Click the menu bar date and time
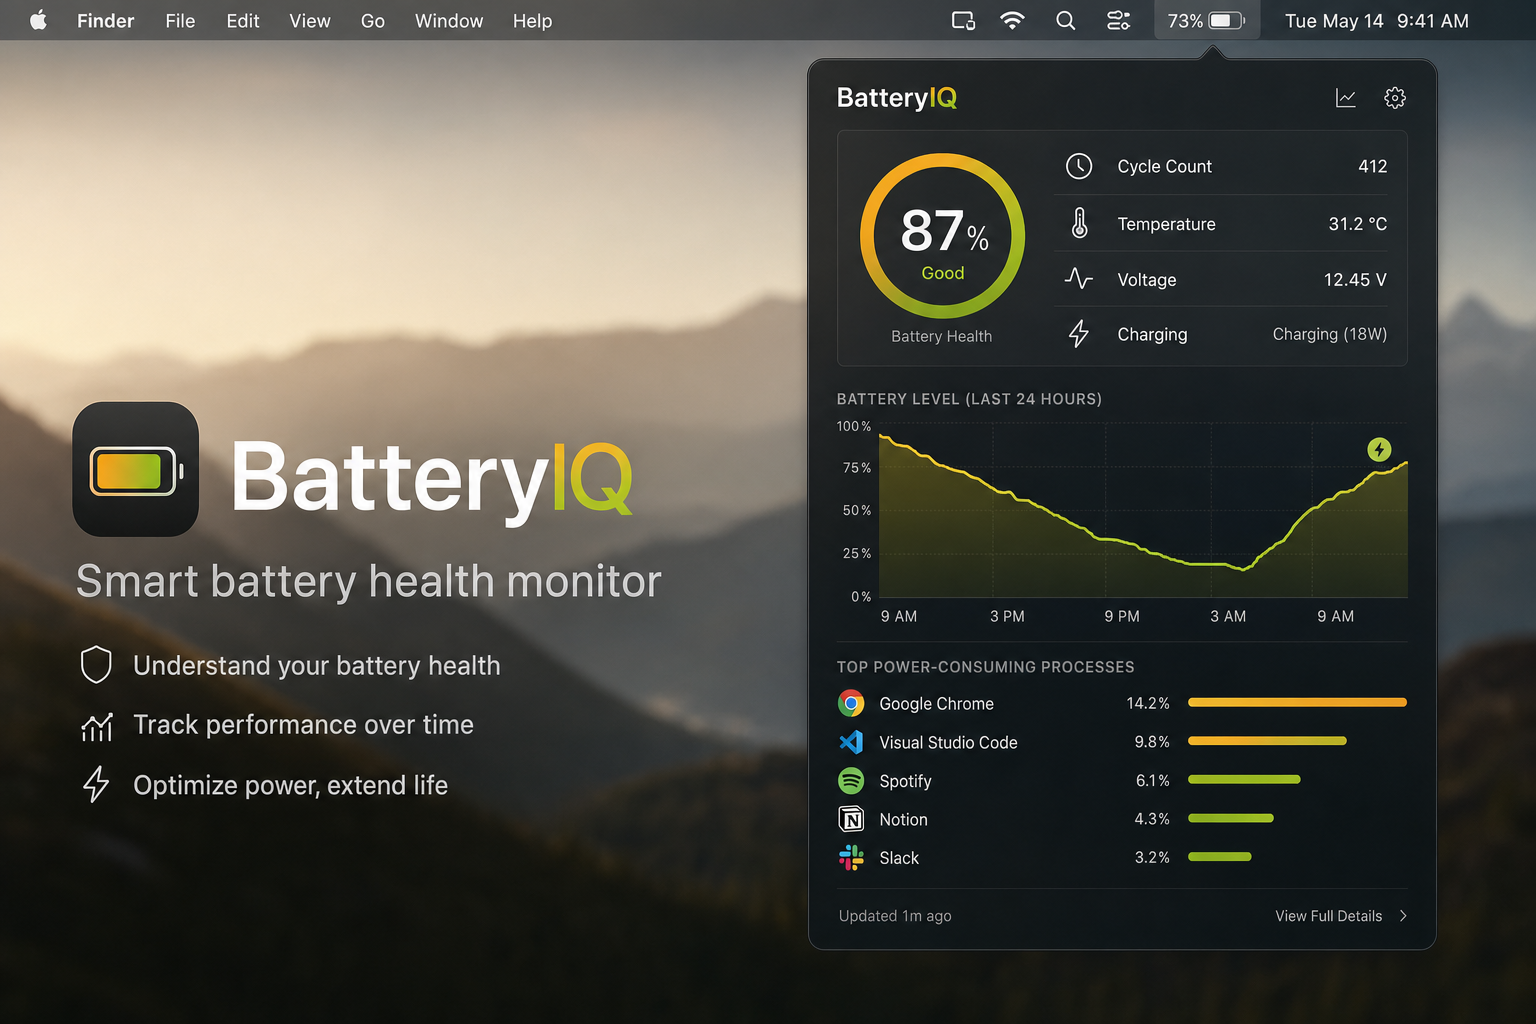 (1377, 21)
